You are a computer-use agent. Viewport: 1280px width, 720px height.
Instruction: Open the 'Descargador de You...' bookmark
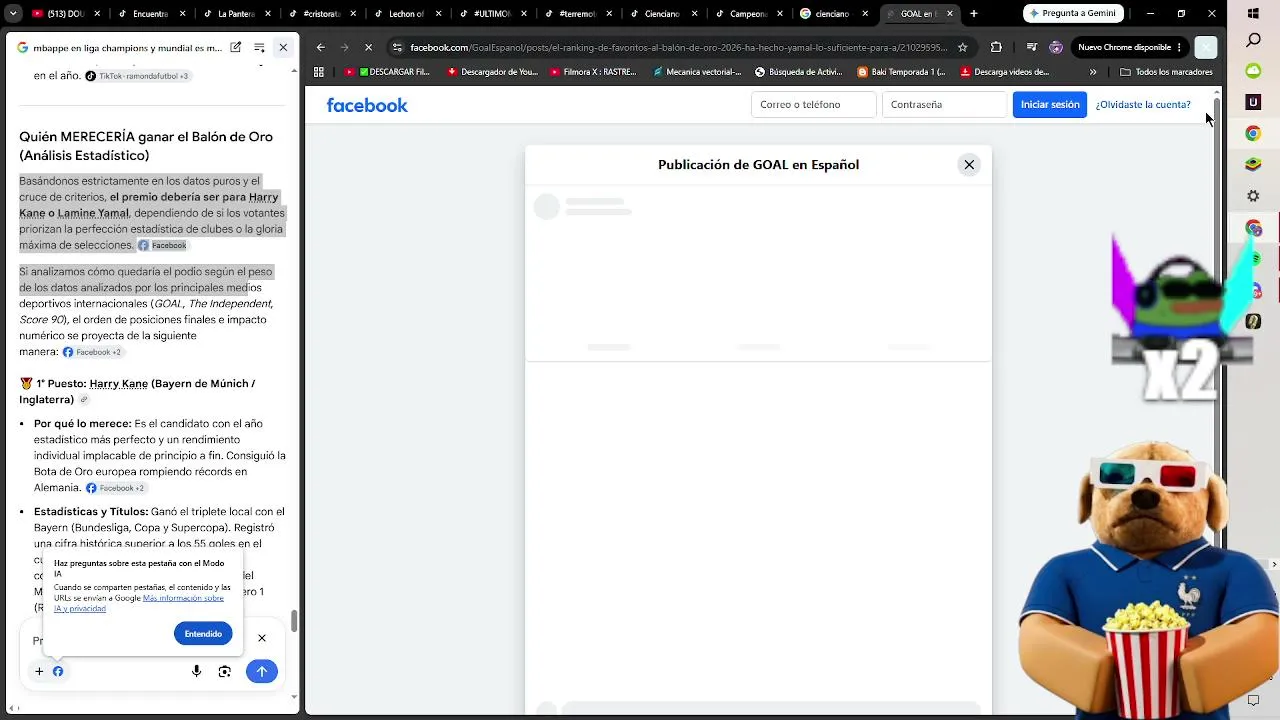493,72
